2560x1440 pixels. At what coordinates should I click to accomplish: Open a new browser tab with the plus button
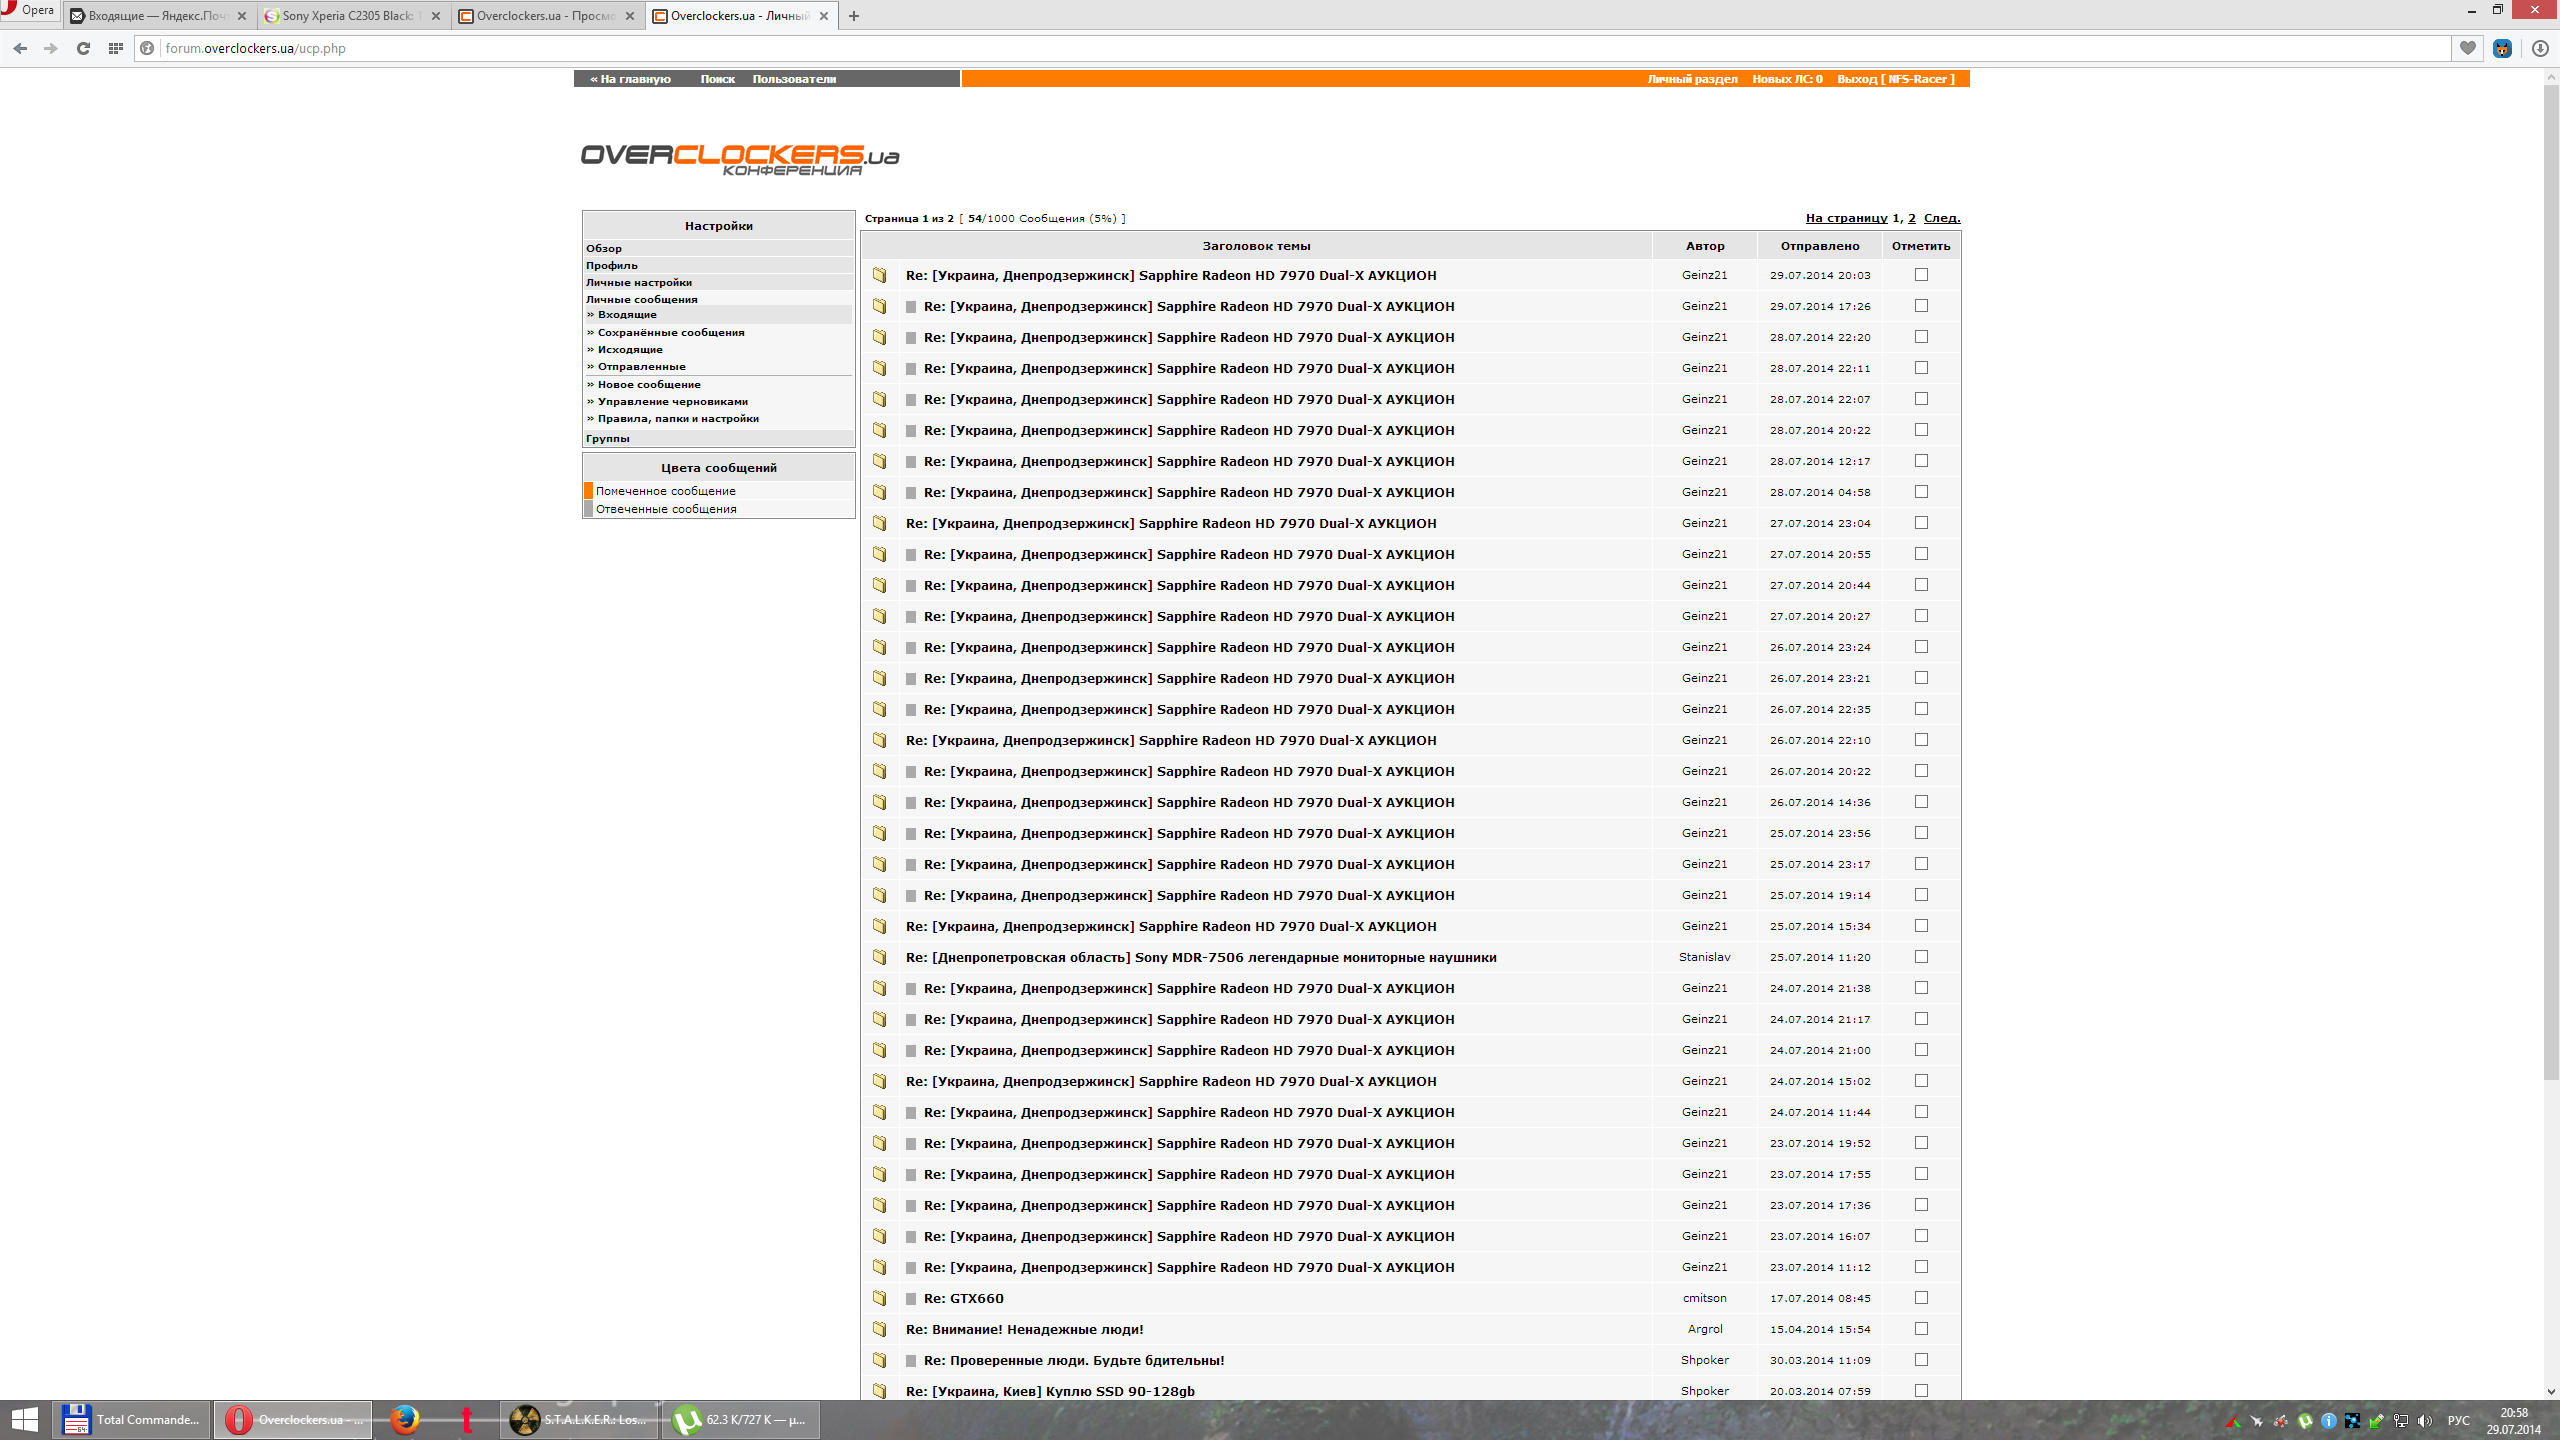click(x=854, y=16)
